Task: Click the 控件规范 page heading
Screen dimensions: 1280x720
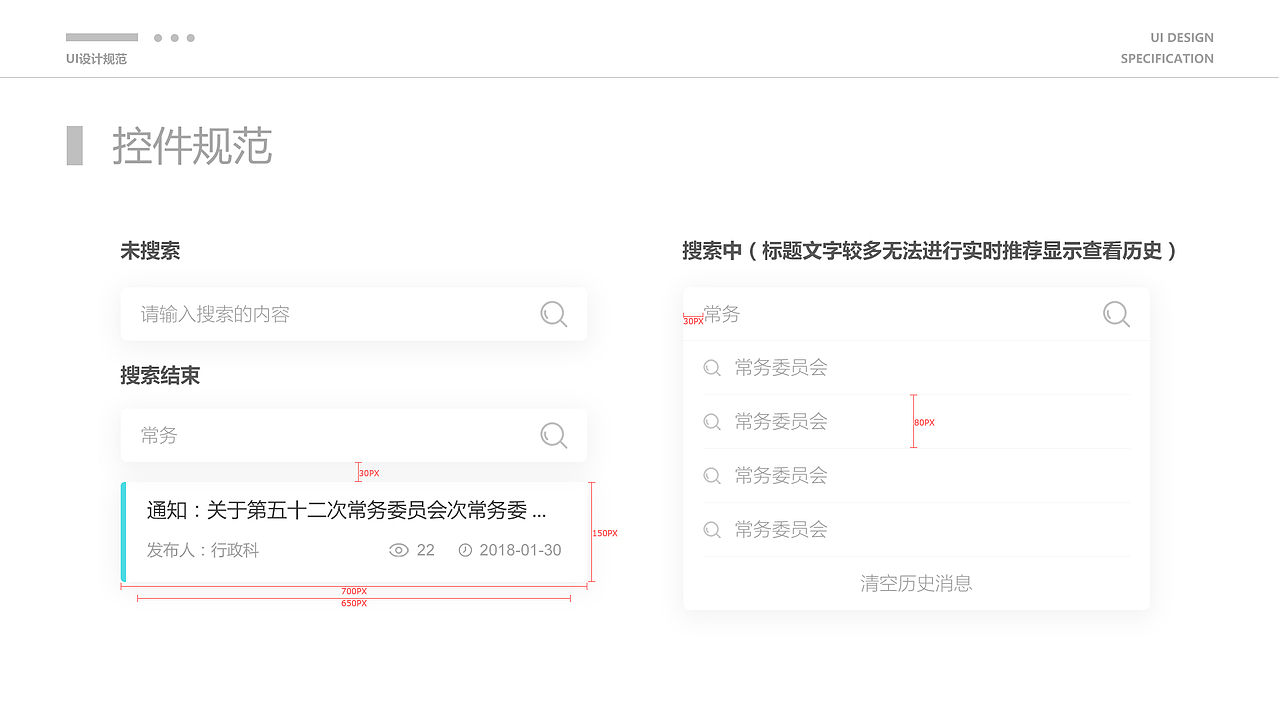Action: (x=192, y=146)
